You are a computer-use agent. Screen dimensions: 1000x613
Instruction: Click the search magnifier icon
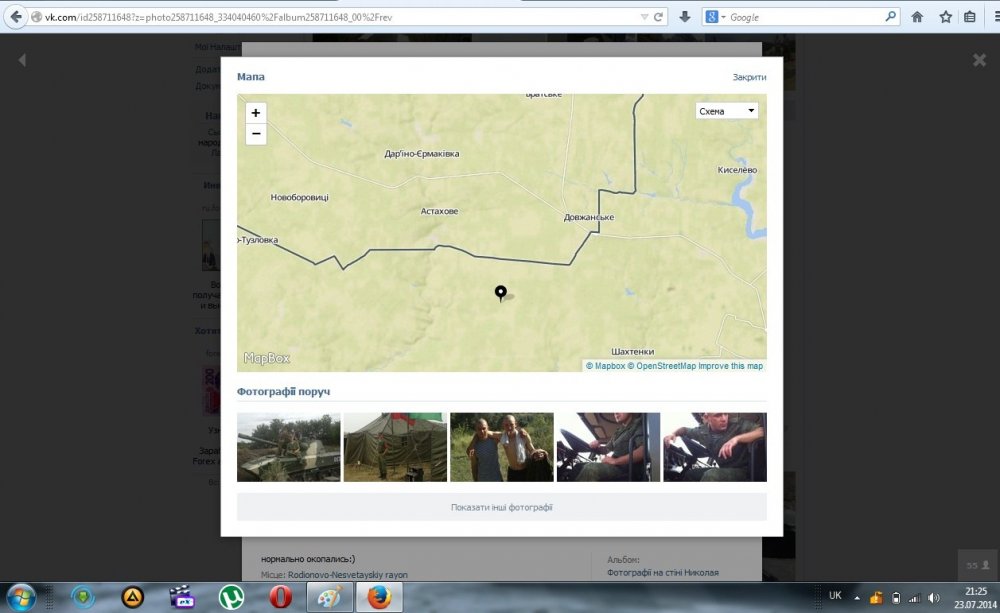(891, 17)
